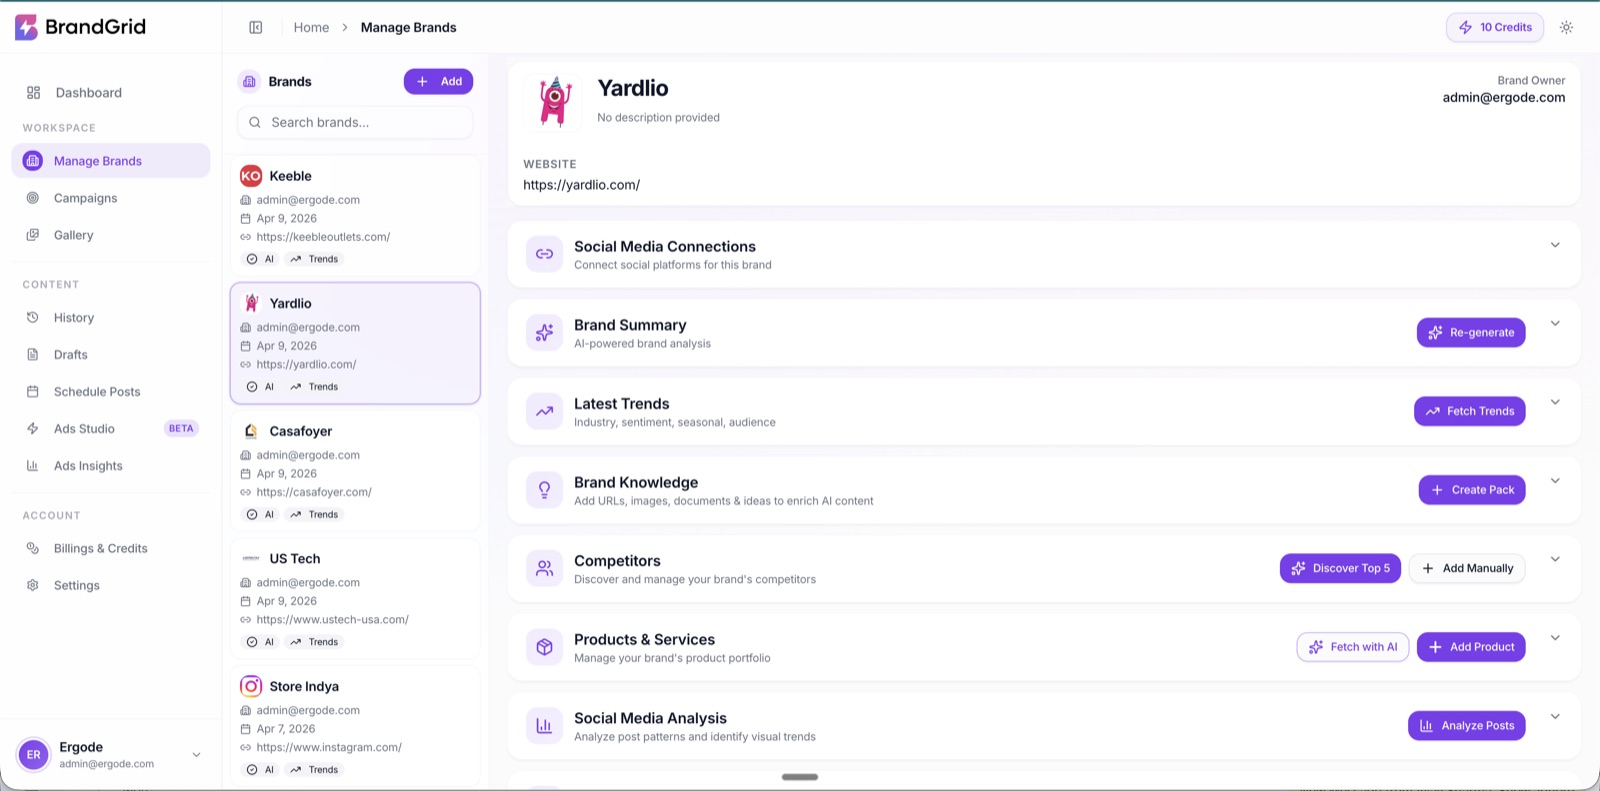Open History under Content
Screen dimensions: 1600x791
coord(111,318)
